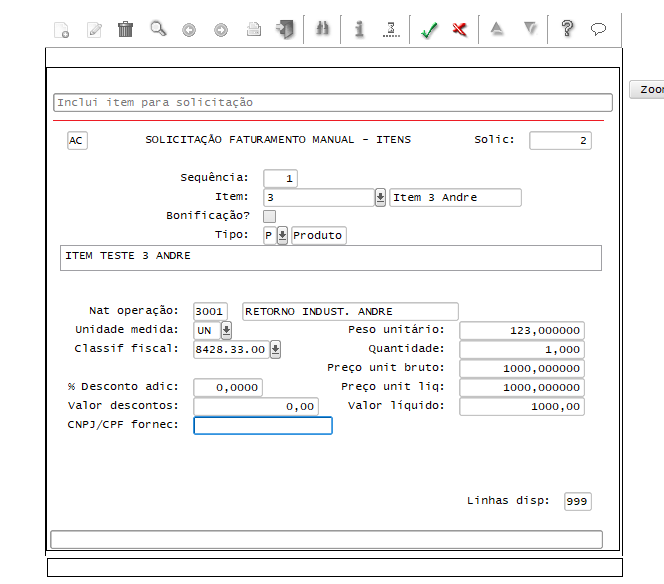This screenshot has width=664, height=584.
Task: Click the new document toolbar icon
Action: coord(62,30)
